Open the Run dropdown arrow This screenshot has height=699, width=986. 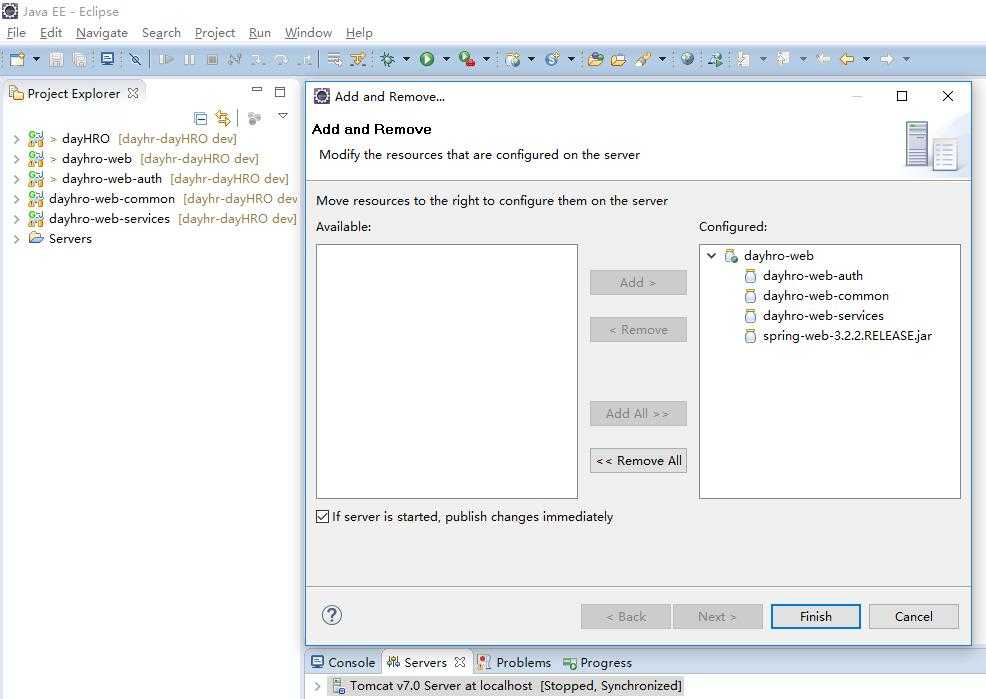[x=446, y=59]
